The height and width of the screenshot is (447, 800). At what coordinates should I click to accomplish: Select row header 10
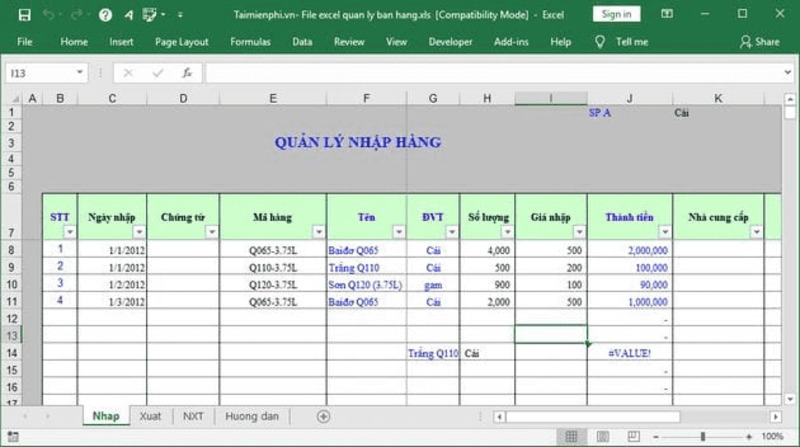pyautogui.click(x=12, y=285)
